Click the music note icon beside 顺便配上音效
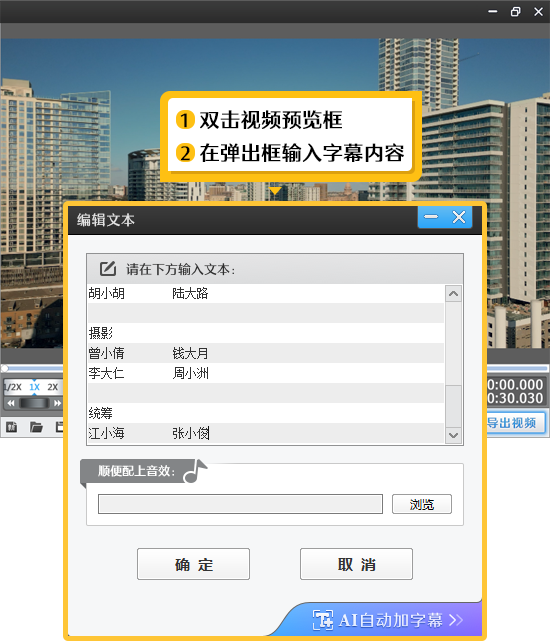 point(195,471)
